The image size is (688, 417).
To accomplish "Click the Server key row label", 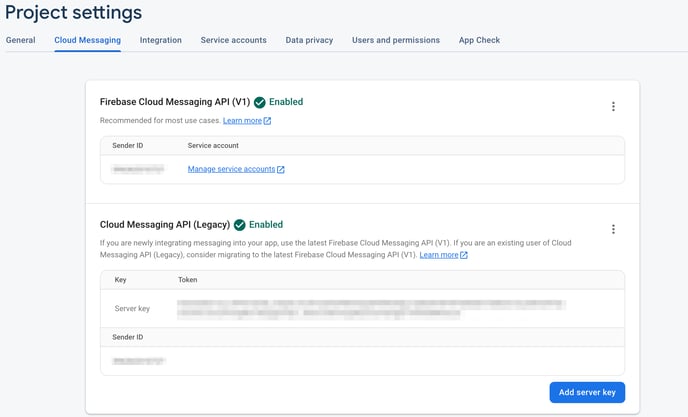I will [132, 309].
